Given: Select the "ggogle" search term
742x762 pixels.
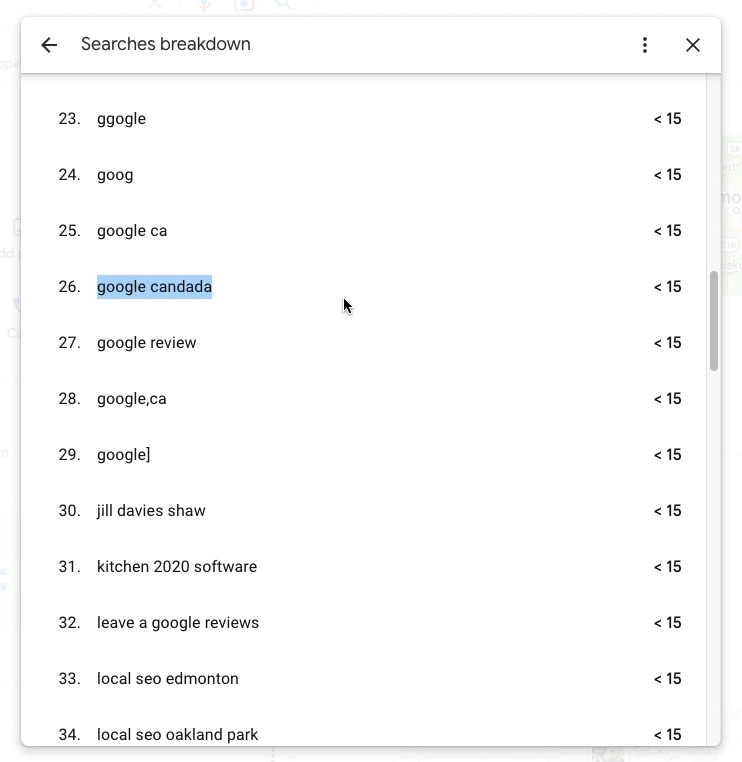Looking at the screenshot, I should pos(121,119).
